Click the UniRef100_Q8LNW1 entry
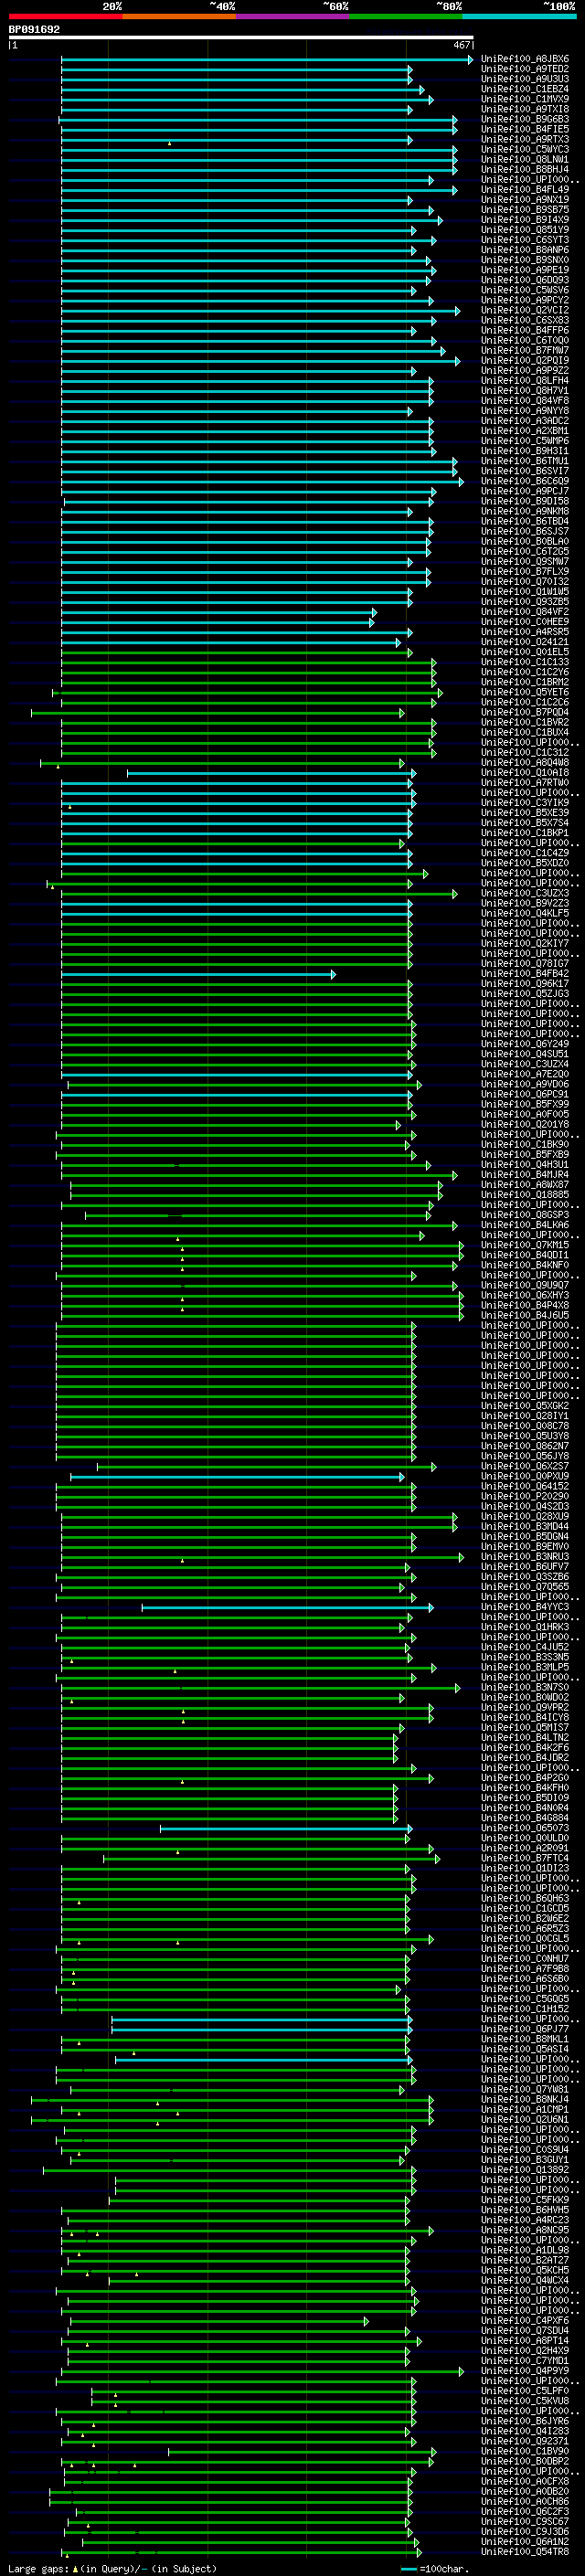This screenshot has height=2576, width=585. click(x=525, y=159)
